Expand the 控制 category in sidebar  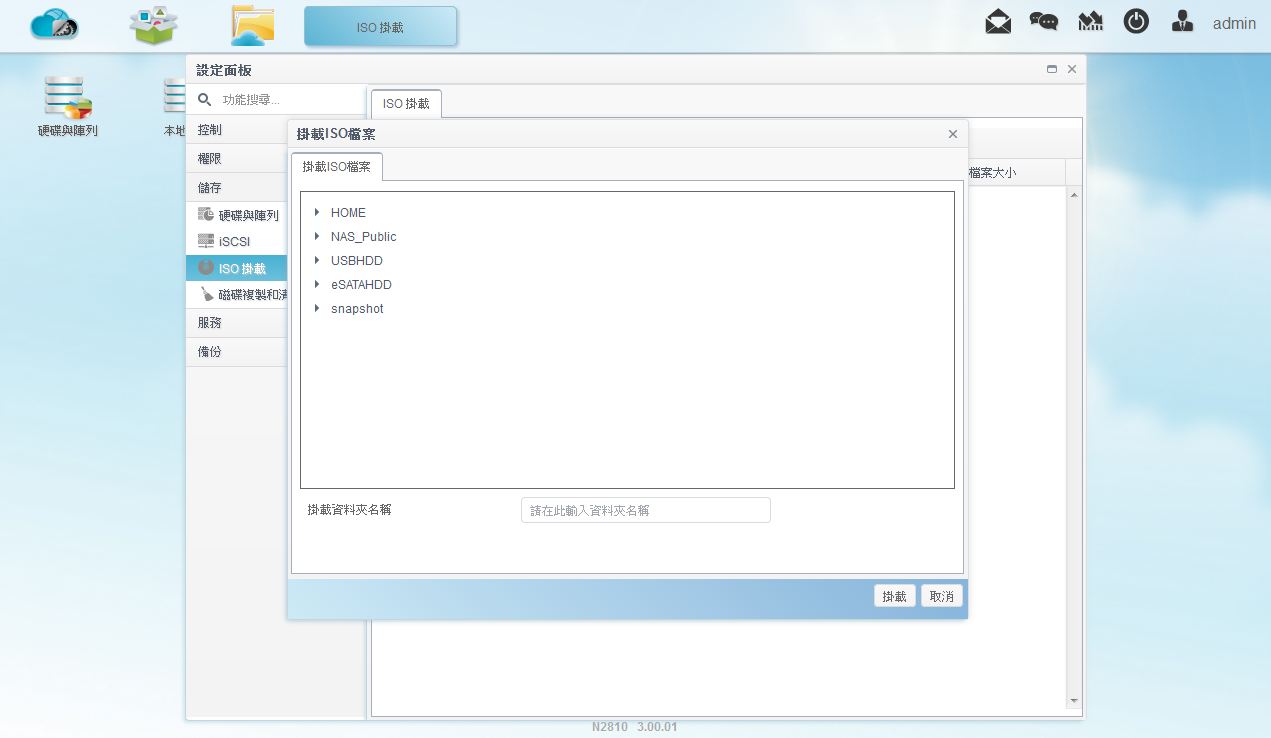pyautogui.click(x=237, y=130)
